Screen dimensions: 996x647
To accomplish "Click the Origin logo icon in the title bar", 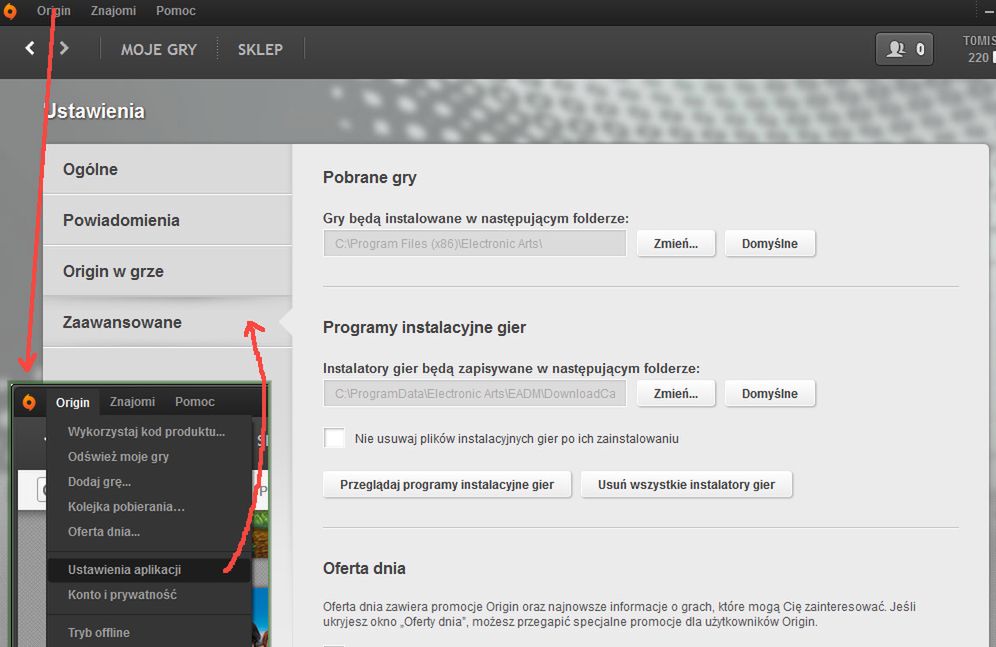I will 10,11.
